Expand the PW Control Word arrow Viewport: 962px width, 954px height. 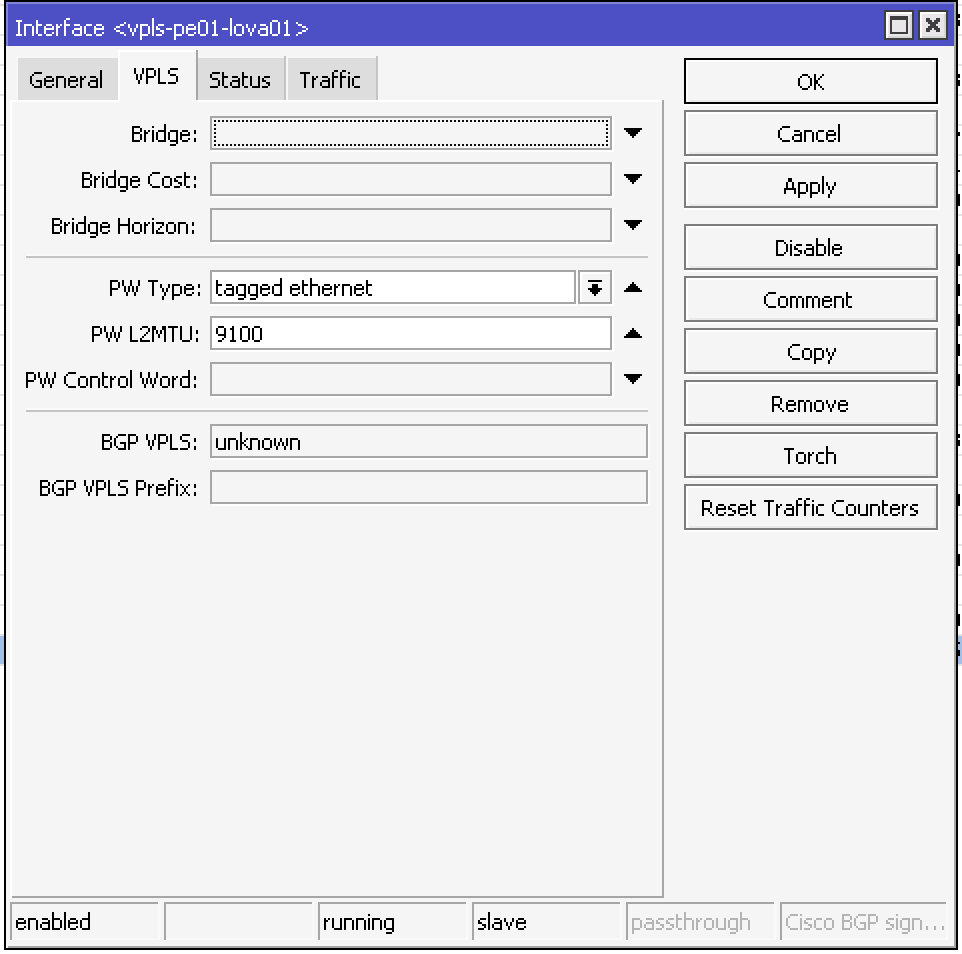click(x=632, y=380)
